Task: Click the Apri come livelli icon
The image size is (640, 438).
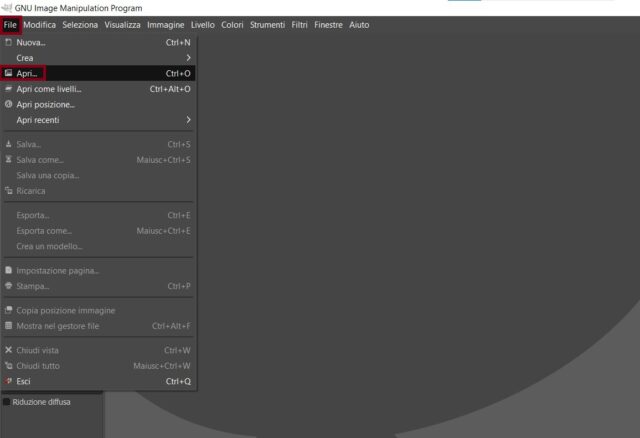Action: (9, 89)
